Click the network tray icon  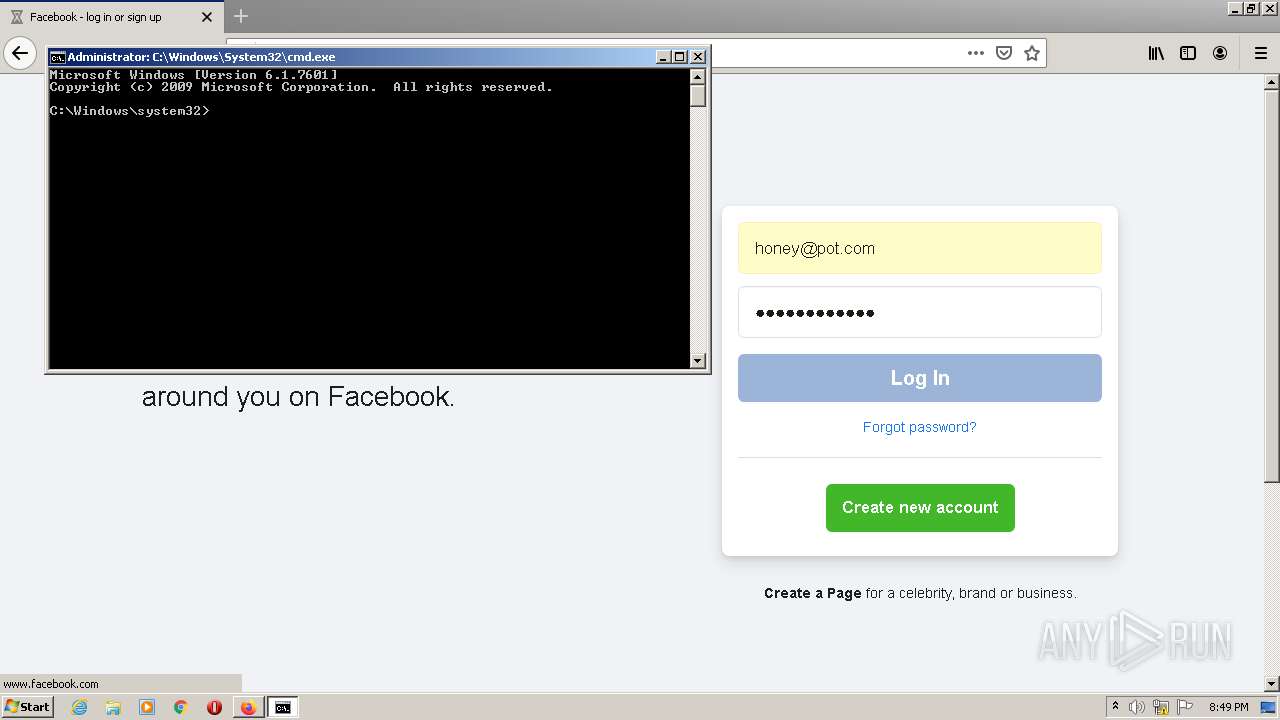click(1161, 707)
